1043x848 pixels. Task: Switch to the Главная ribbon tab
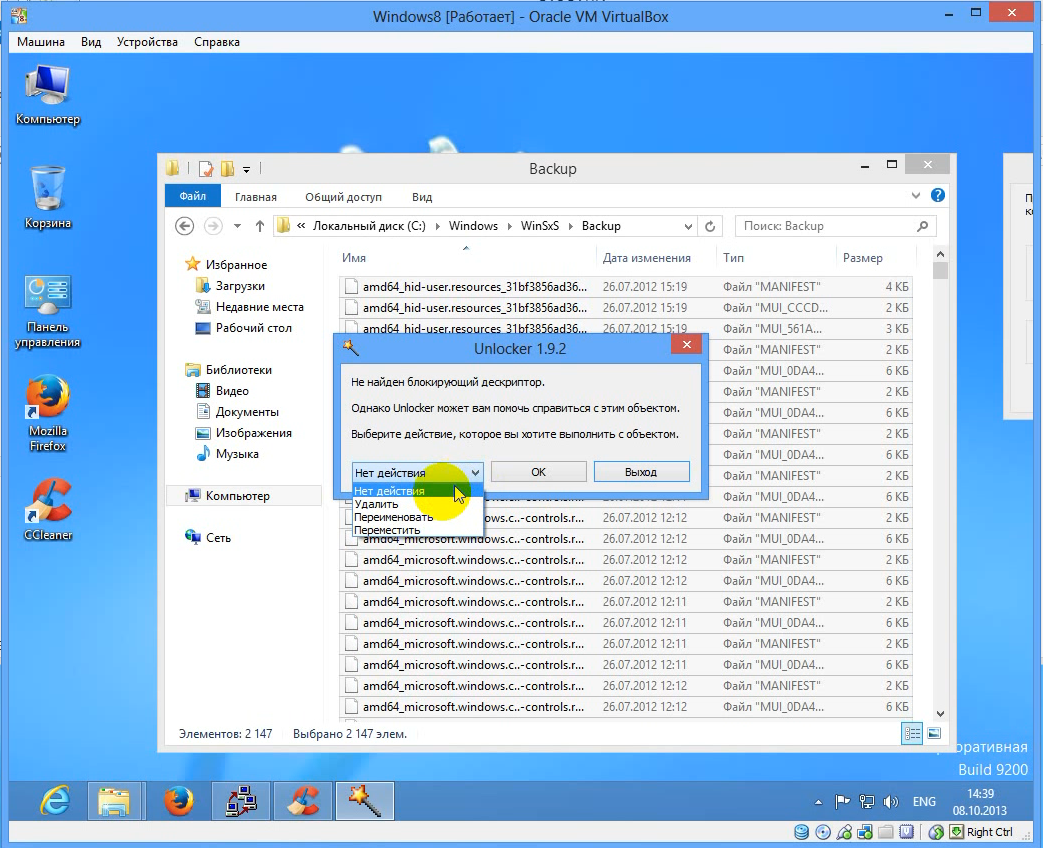[255, 197]
